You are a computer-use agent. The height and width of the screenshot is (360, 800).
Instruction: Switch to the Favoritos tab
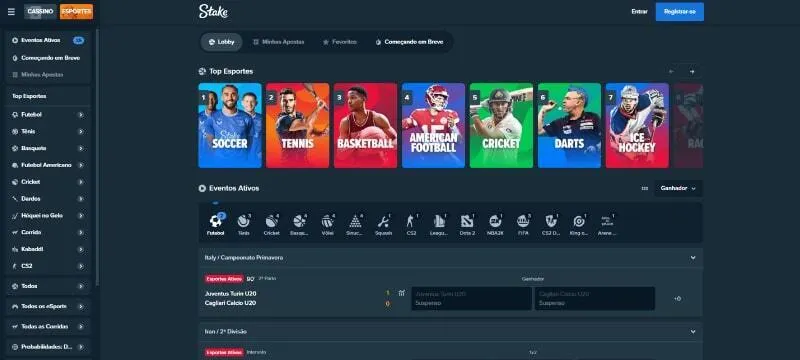pyautogui.click(x=340, y=42)
